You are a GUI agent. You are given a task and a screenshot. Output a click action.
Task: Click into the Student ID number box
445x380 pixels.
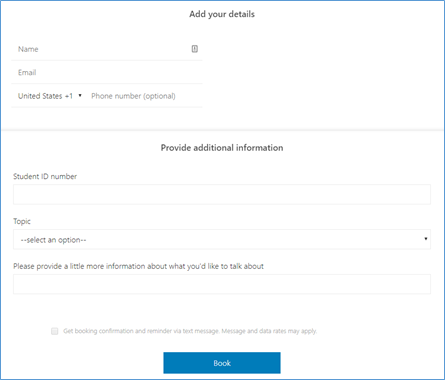(222, 194)
